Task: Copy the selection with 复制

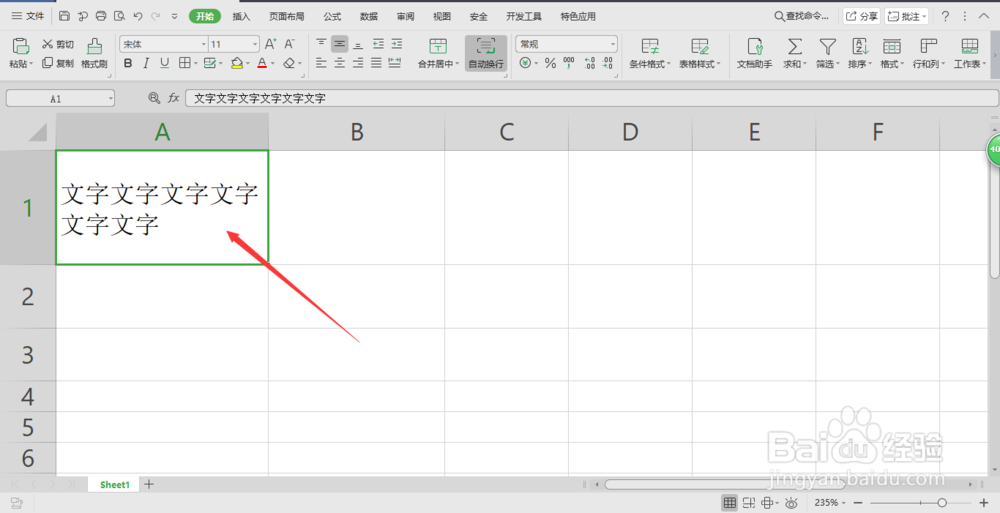Action: pos(57,63)
